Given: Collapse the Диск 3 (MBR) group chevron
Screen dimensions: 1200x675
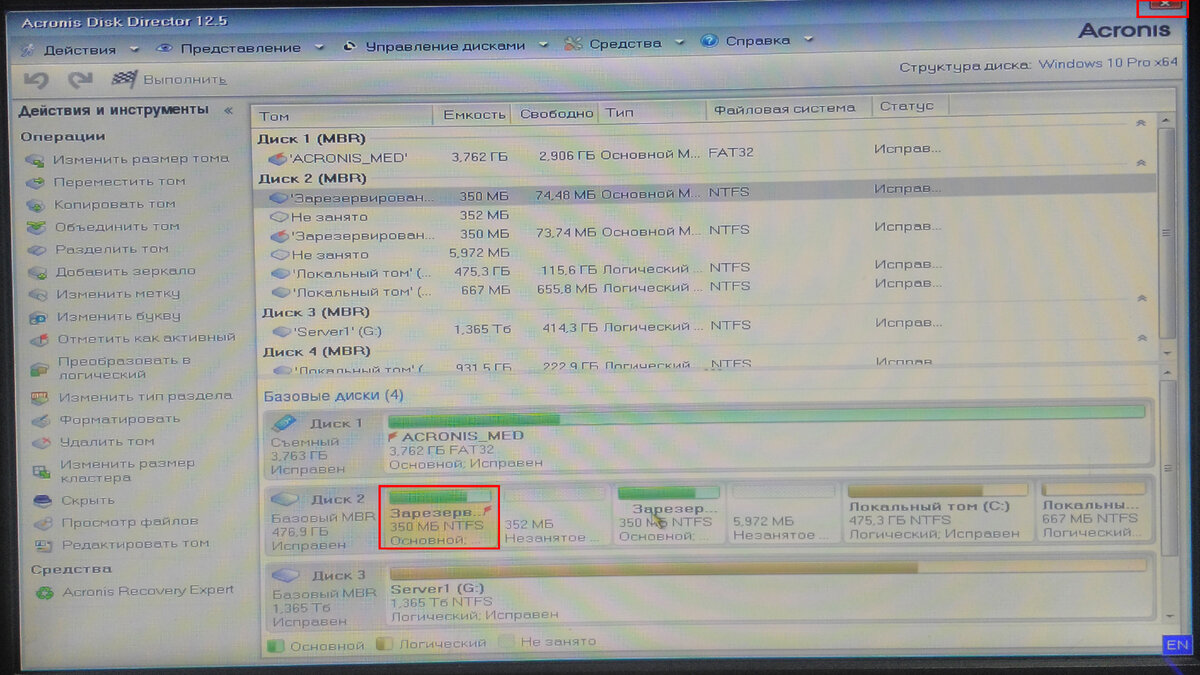Looking at the screenshot, I should [x=1141, y=298].
